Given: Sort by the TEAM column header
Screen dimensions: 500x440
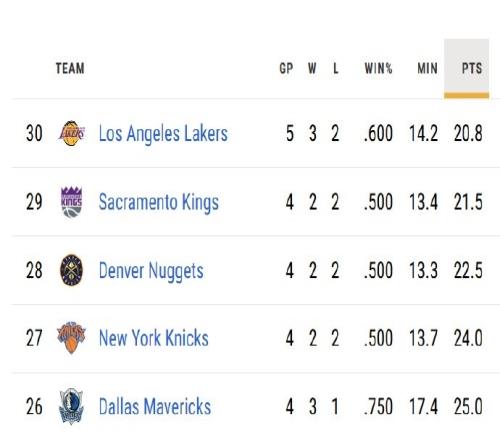Looking at the screenshot, I should click(70, 68).
